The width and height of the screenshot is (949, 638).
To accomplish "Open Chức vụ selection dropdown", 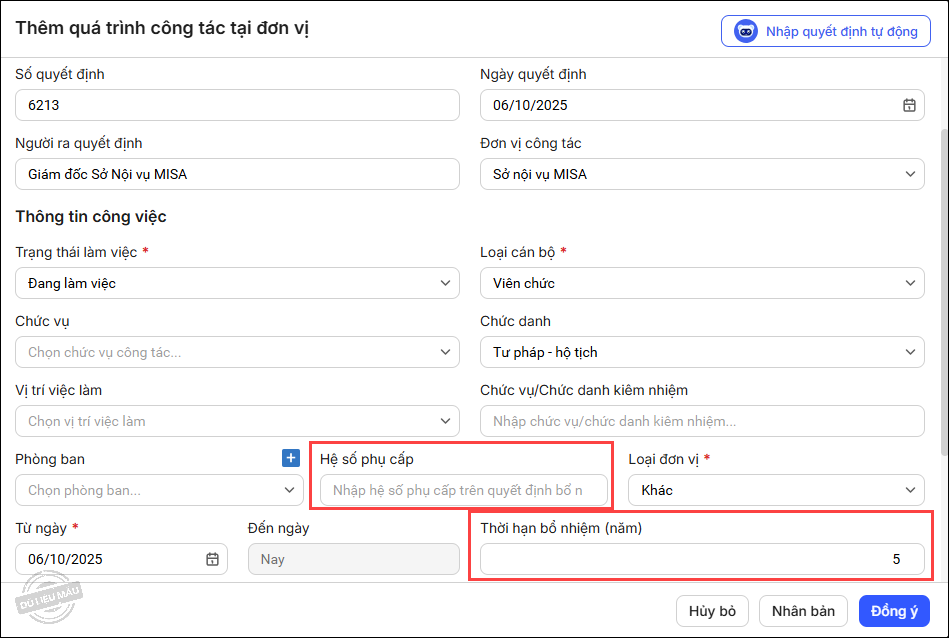I will coord(445,352).
